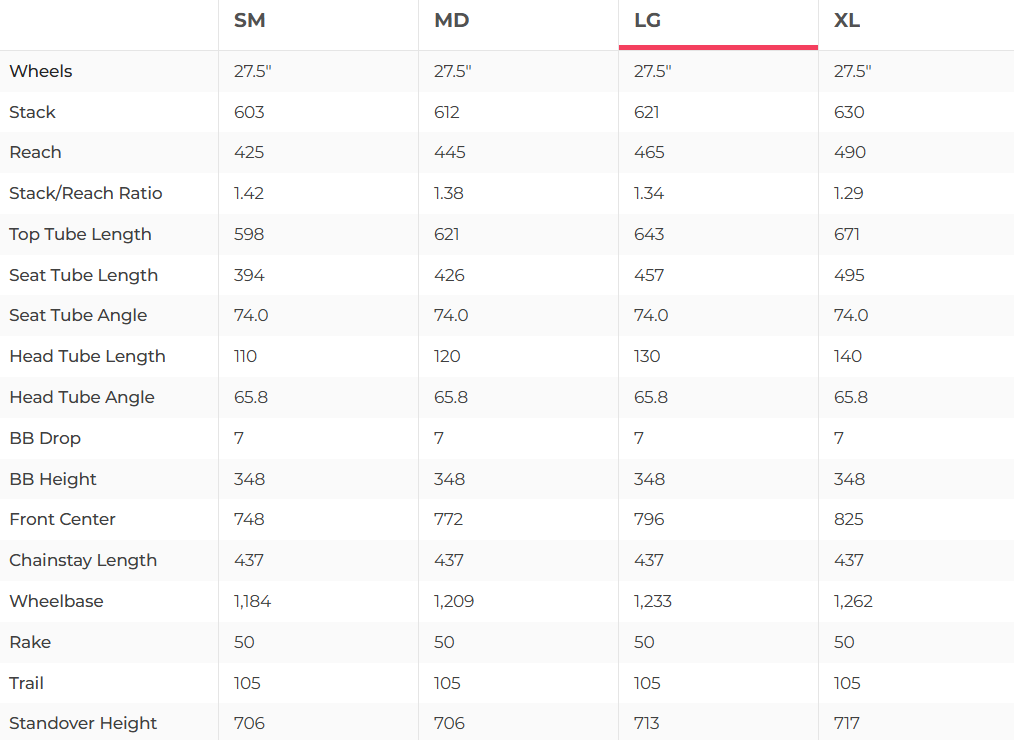Screen dimensions: 1014x740
Task: Switch to the LG size column
Action: click(648, 21)
